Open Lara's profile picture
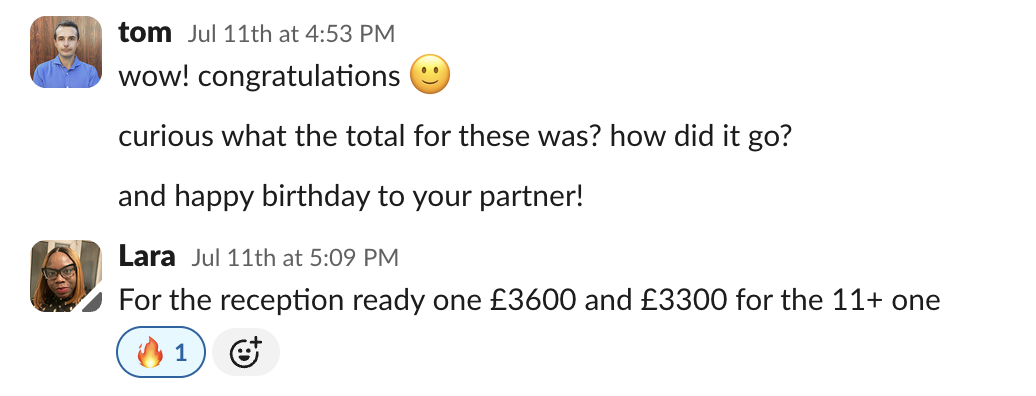1036x396 pixels. [66, 276]
